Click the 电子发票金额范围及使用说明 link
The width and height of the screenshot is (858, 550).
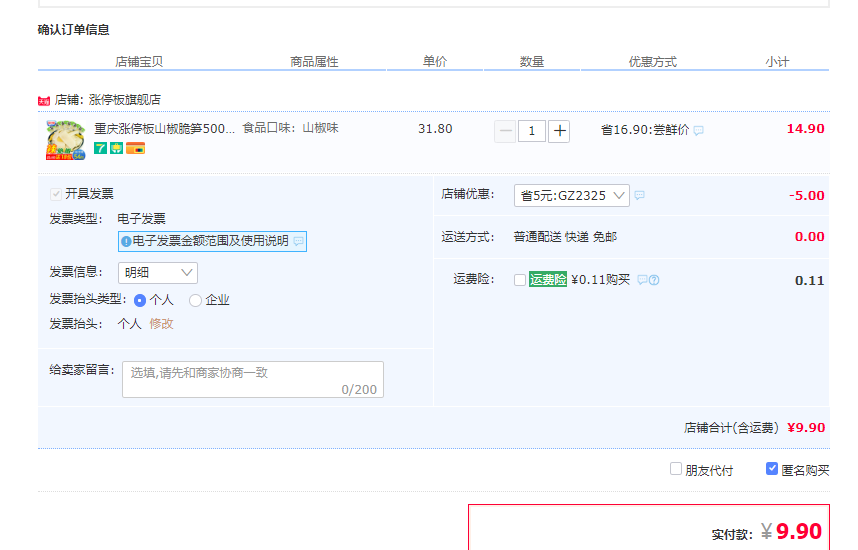click(x=211, y=241)
